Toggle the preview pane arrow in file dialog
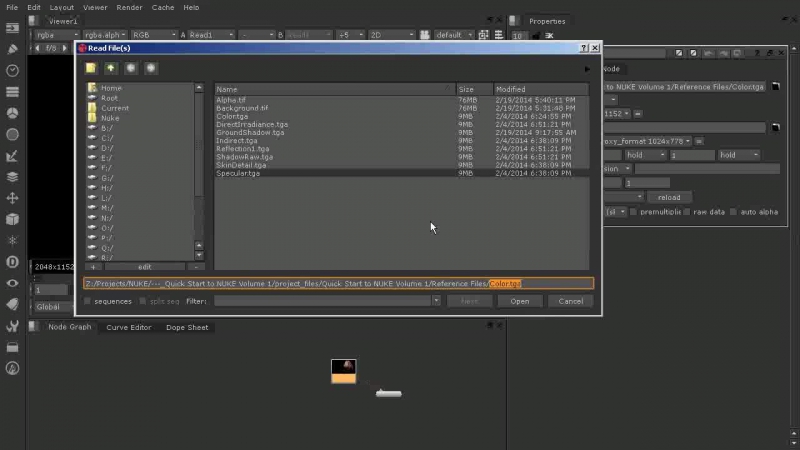The width and height of the screenshot is (800, 450). click(x=587, y=69)
